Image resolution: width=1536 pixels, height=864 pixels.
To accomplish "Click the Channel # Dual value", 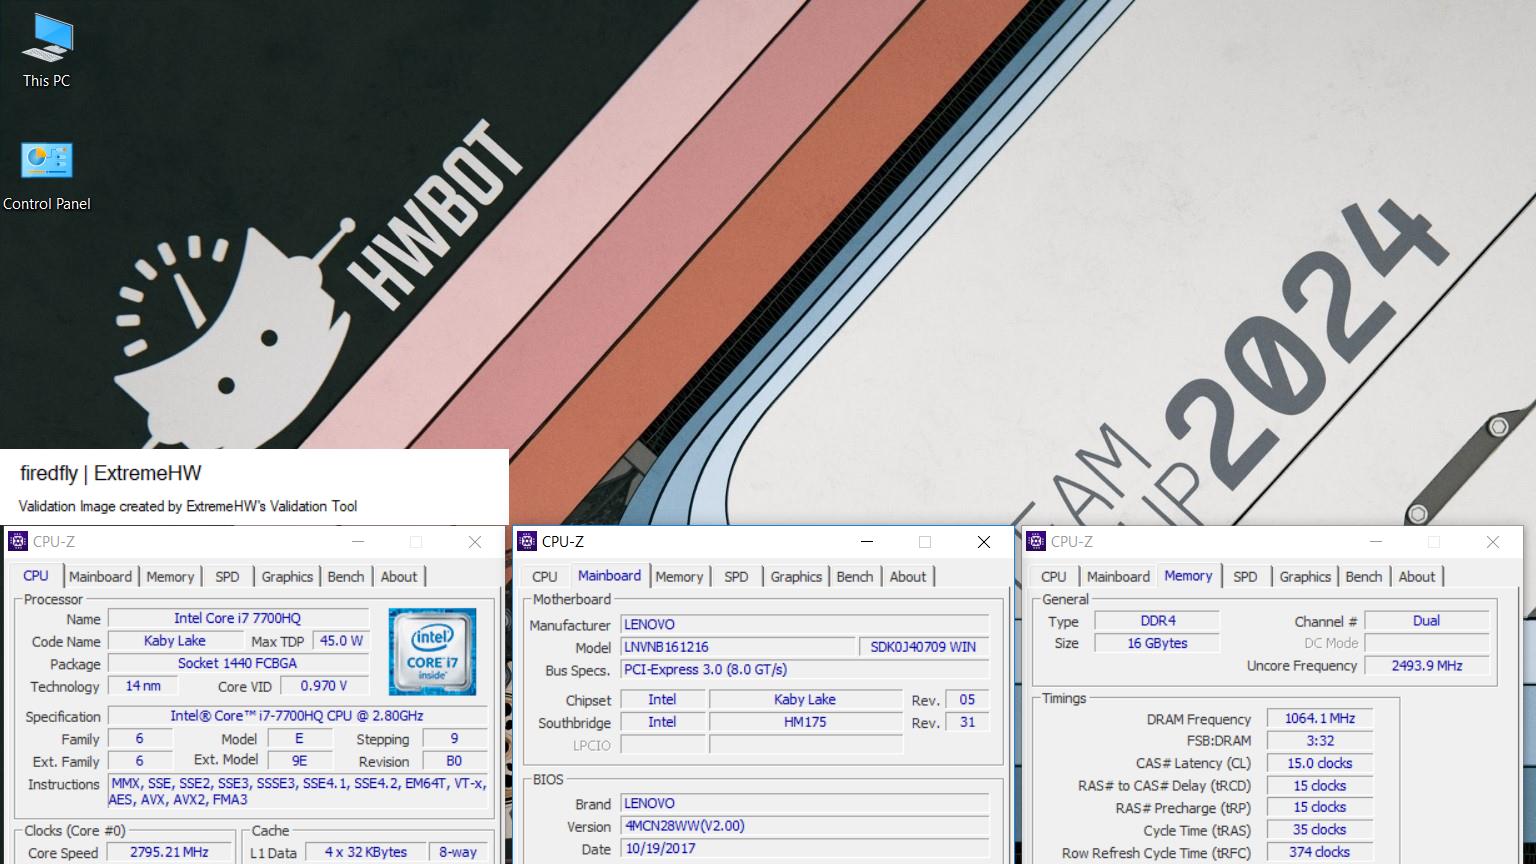I will (x=1426, y=621).
